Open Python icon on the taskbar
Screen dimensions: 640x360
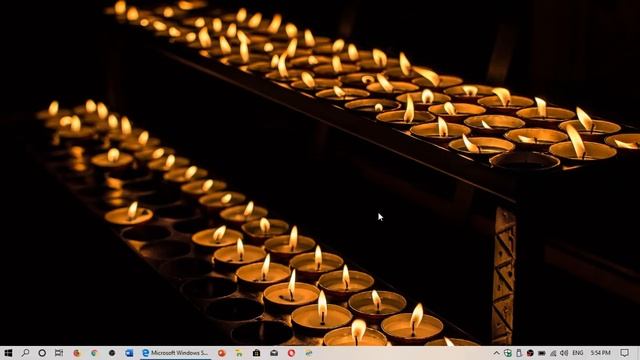[309, 353]
